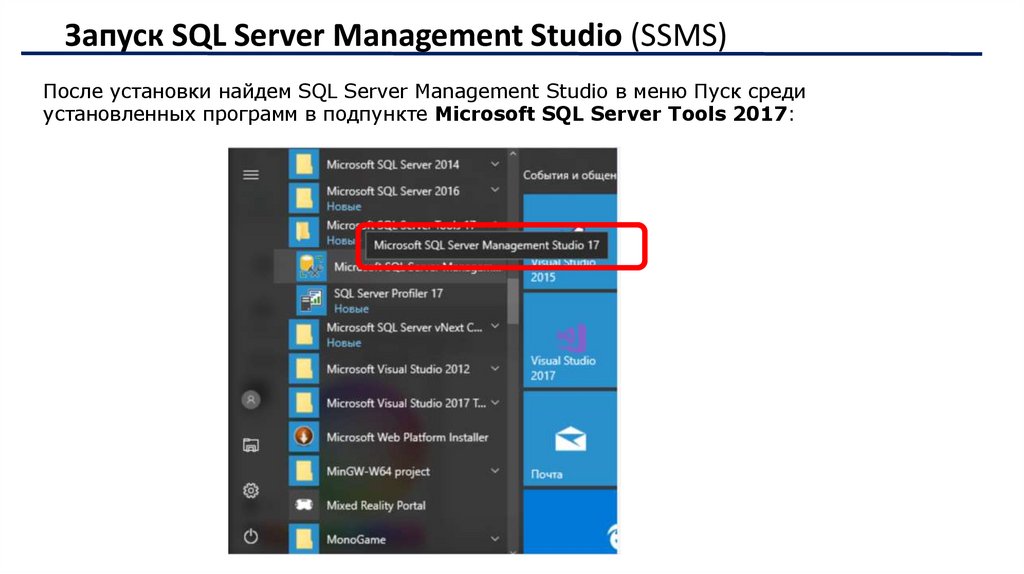Screen dimensions: 1024x574
Task: Expand Microsoft SQL Server 2016 chevron
Action: pyautogui.click(x=495, y=190)
